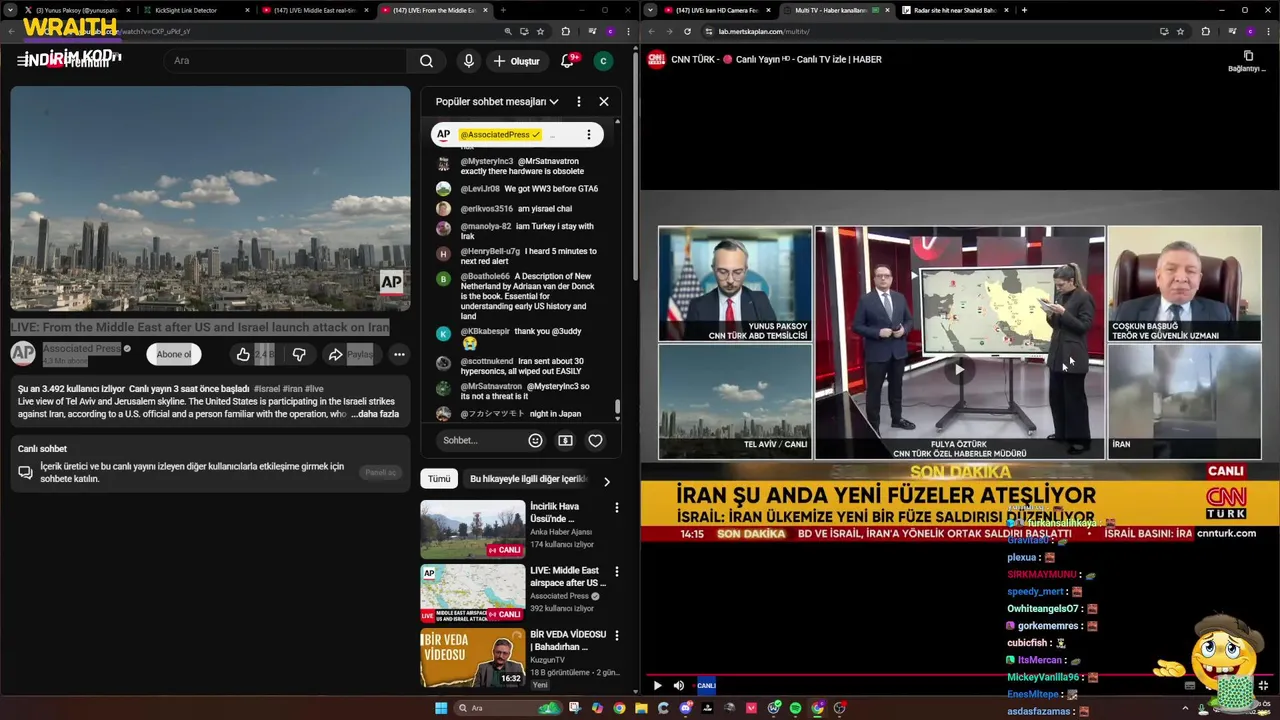Switch to LIVE: Iran HD Camera Feed tab
This screenshot has width=1280, height=720.
click(717, 10)
